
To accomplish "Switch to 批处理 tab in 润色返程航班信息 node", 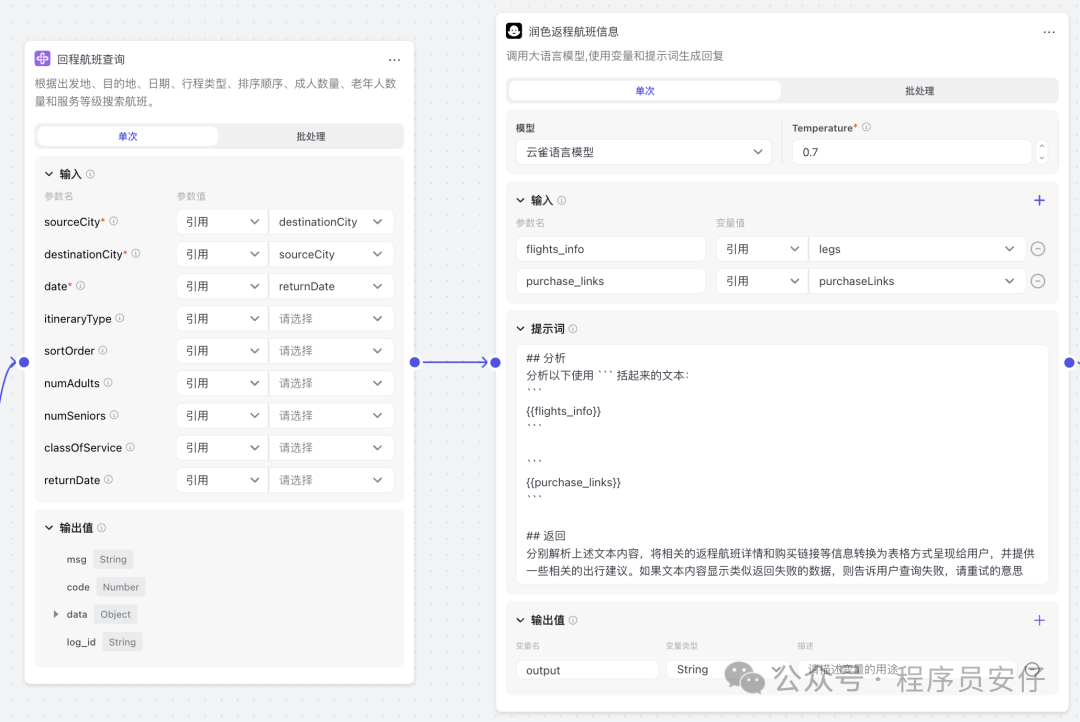I will click(x=919, y=91).
